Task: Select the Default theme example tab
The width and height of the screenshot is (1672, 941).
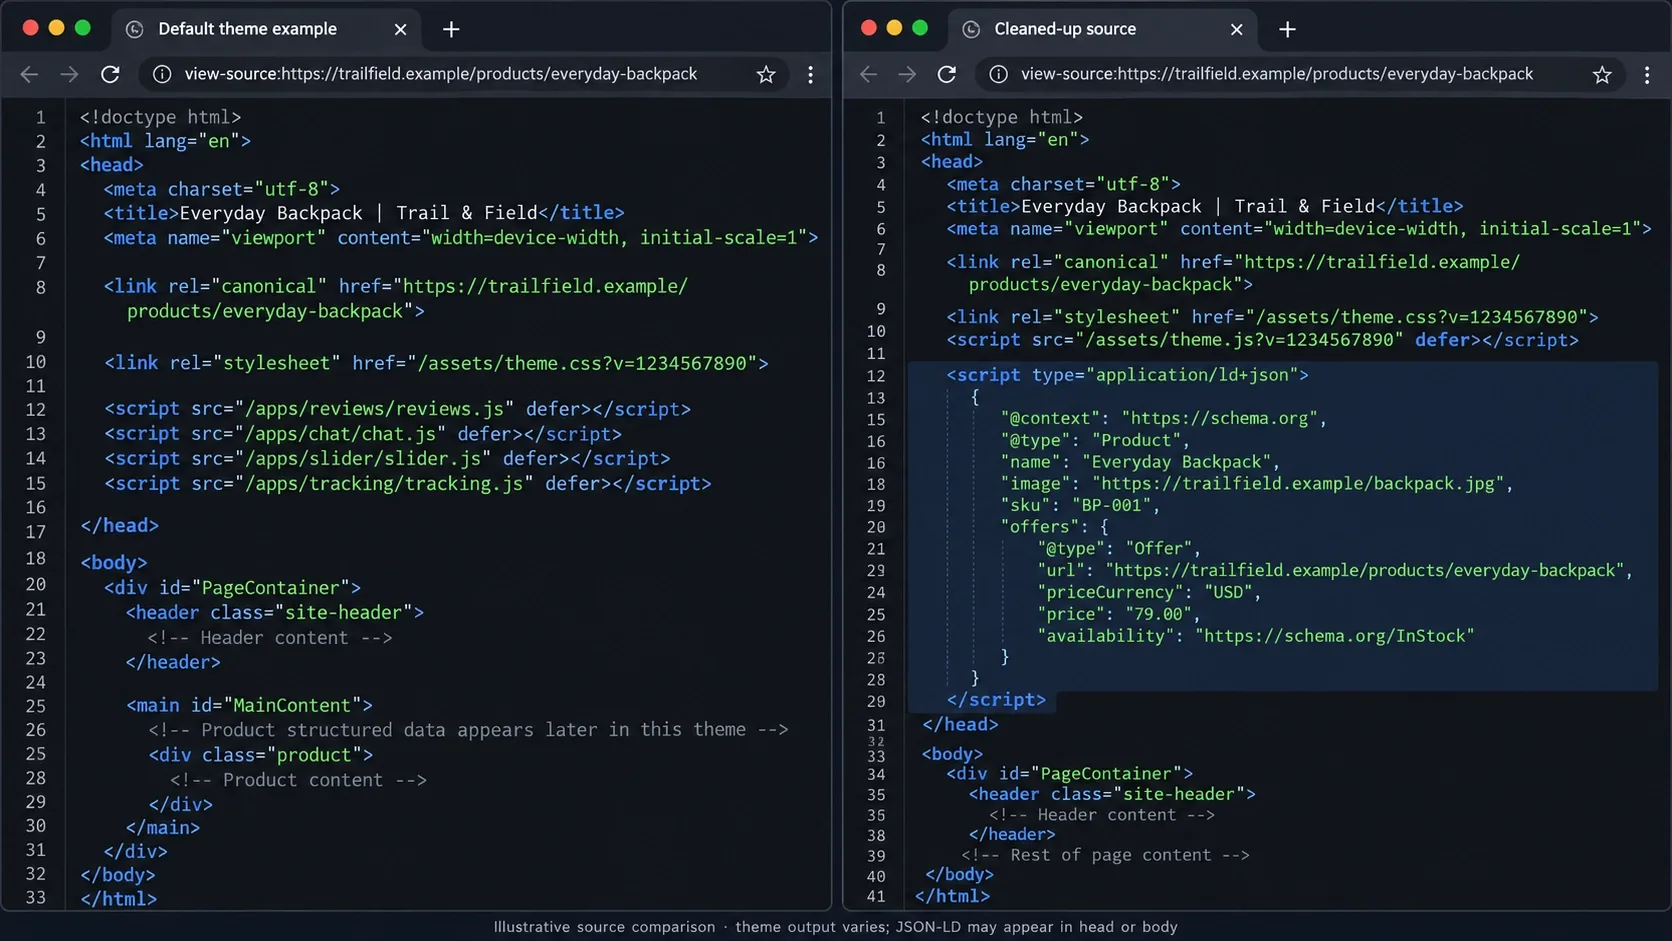Action: [265, 29]
